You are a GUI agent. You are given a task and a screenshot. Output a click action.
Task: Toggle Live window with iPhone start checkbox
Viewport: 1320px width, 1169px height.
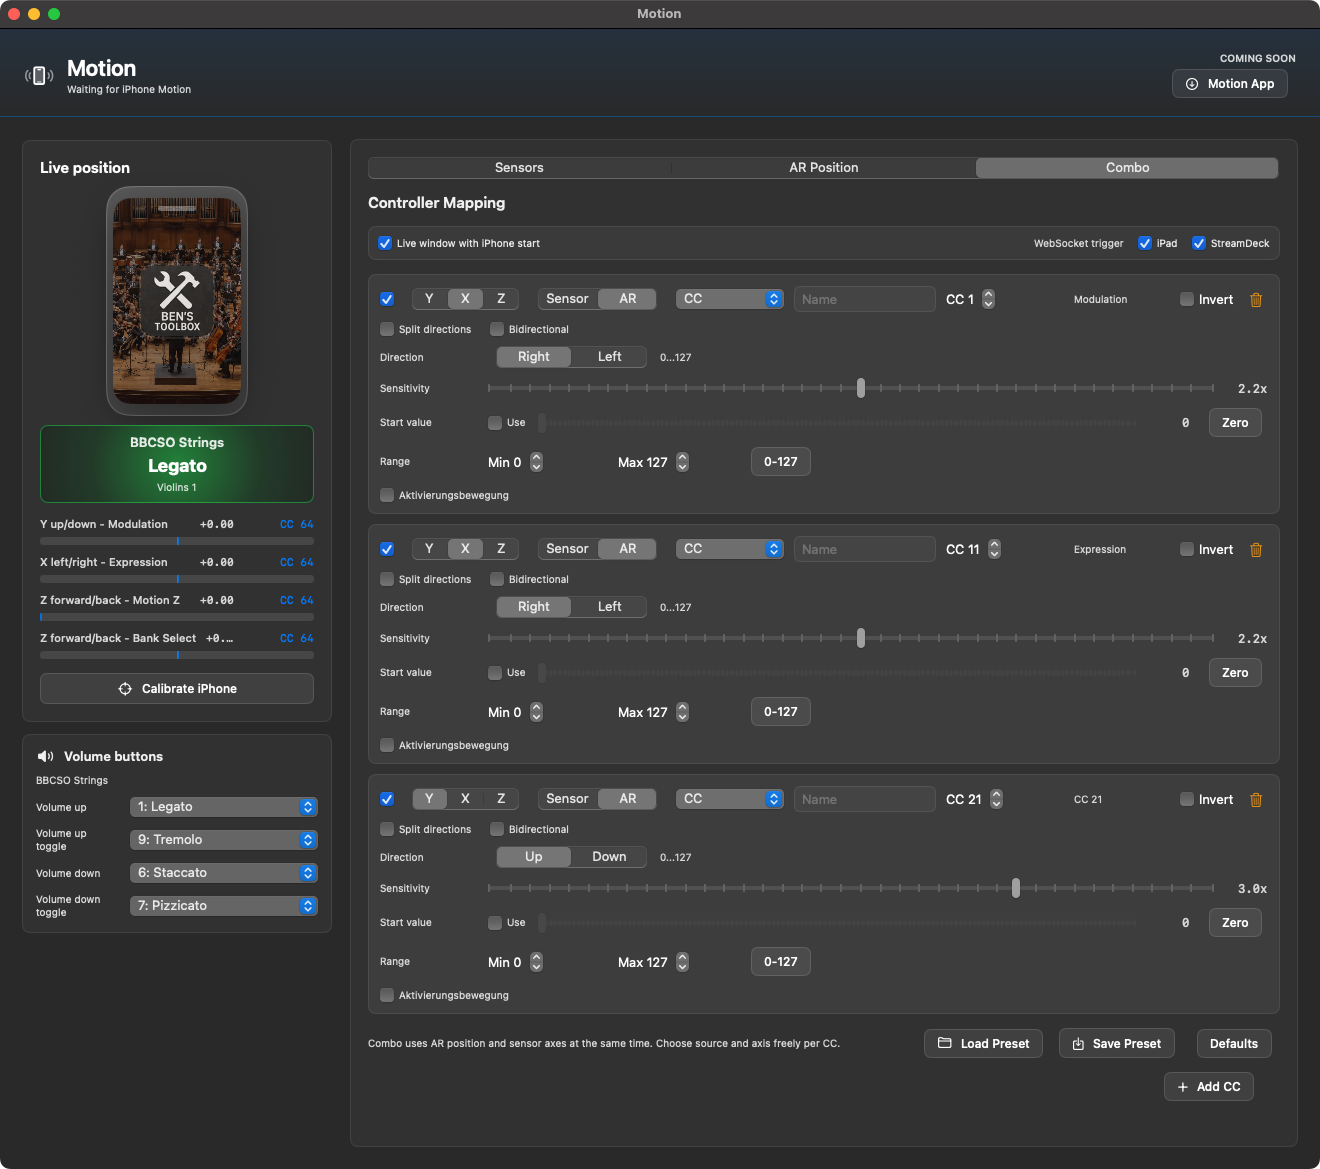click(385, 243)
